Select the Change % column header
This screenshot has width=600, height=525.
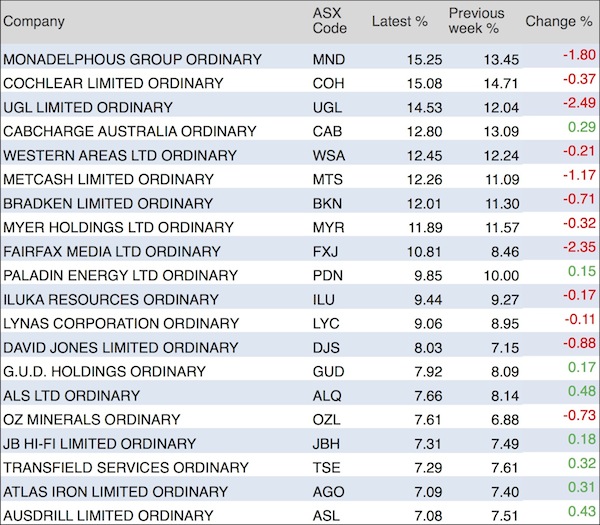(x=558, y=21)
